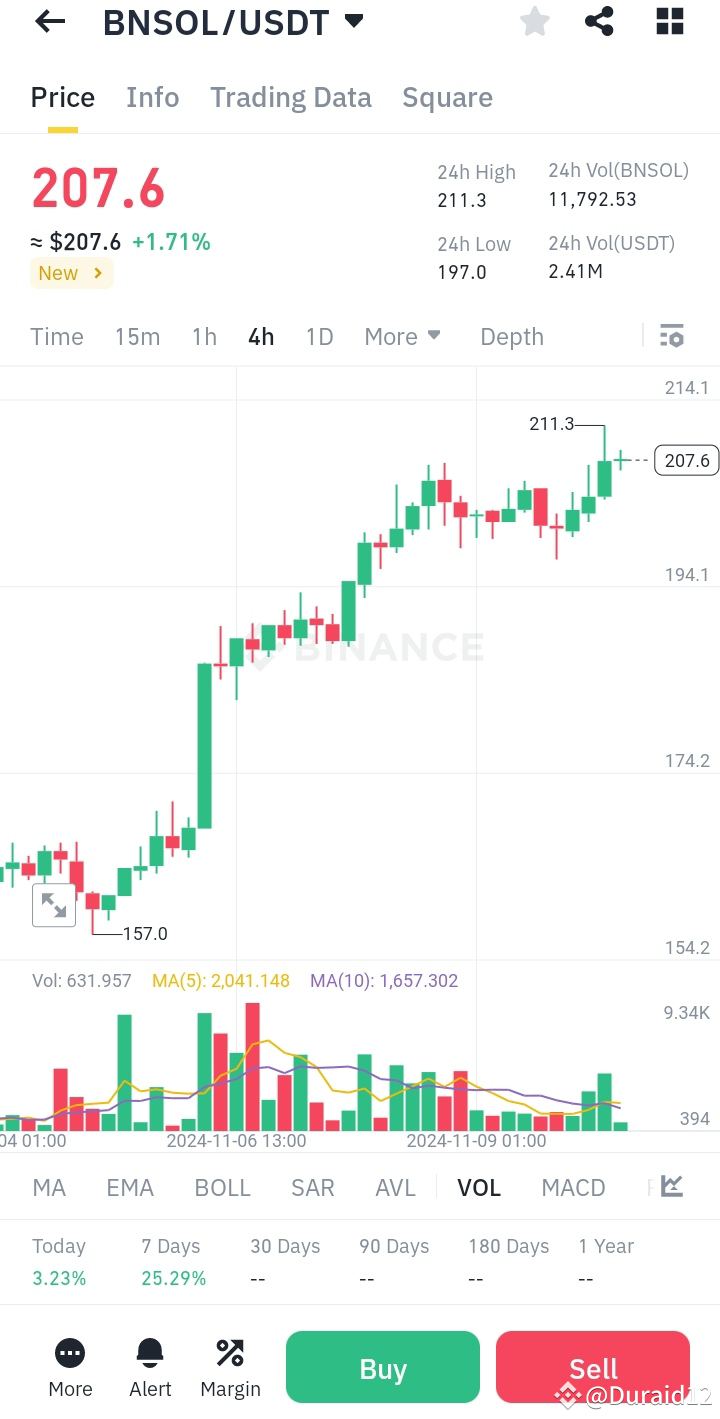This screenshot has width=720, height=1419.
Task: Expand chart to fullscreen with the resize icon
Action: click(54, 905)
